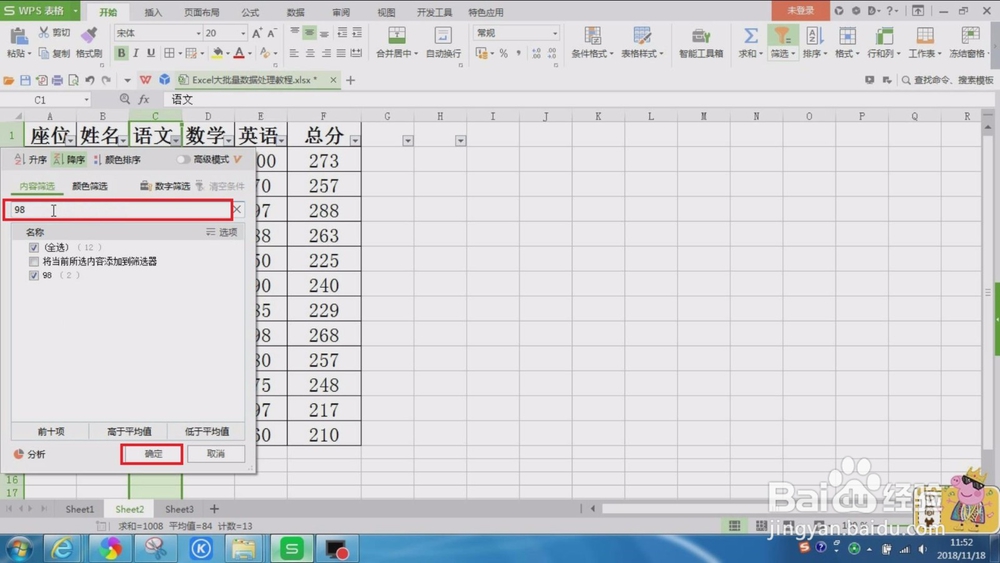The width and height of the screenshot is (1000, 563).
Task: Click the Sort (排序) AZ icon
Action: point(814,36)
